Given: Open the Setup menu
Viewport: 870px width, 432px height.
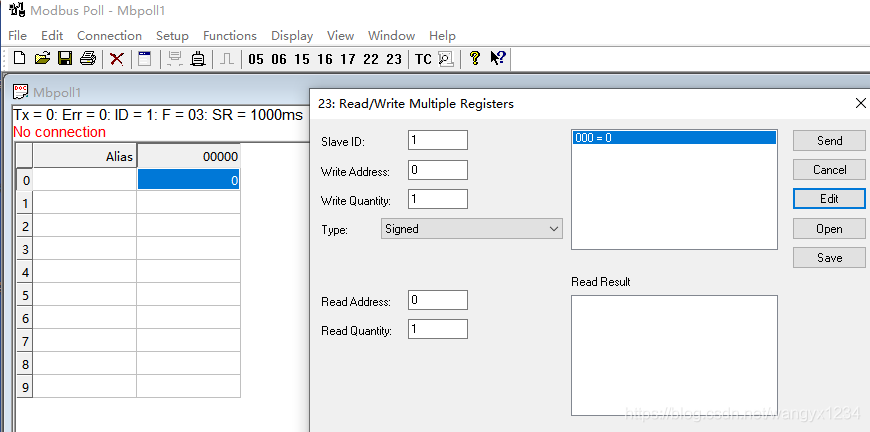Looking at the screenshot, I should click(172, 35).
